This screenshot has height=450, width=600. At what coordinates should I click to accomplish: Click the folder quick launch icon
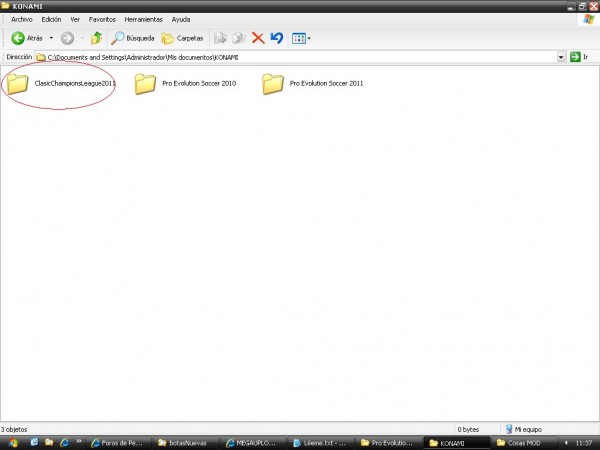click(49, 442)
